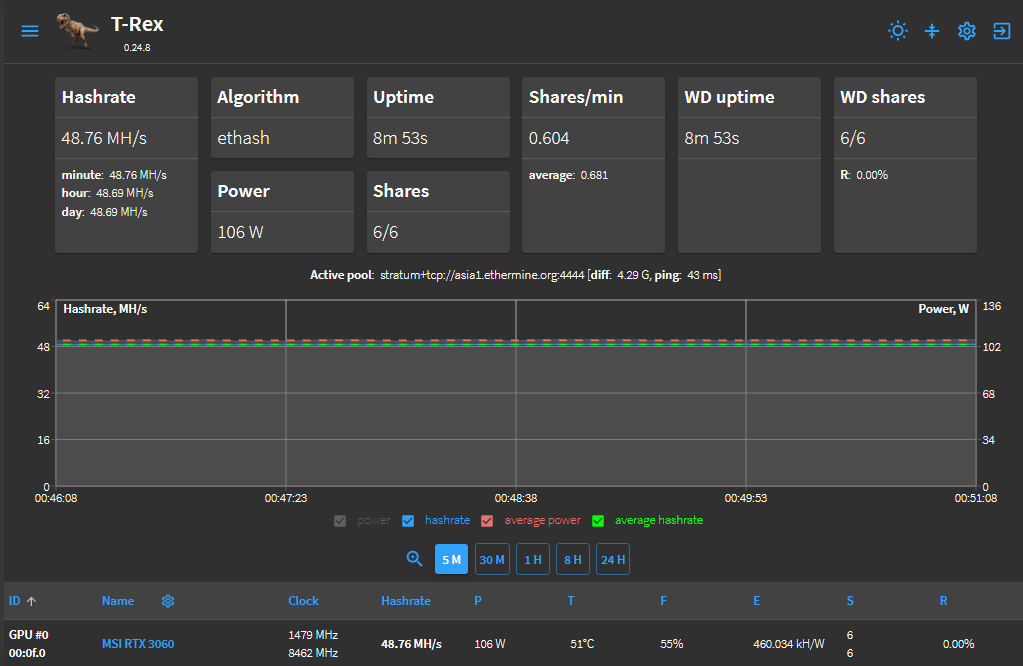Screen dimensions: 1023x666
Task: Click the 0.604 Shares/min value
Action: point(549,138)
